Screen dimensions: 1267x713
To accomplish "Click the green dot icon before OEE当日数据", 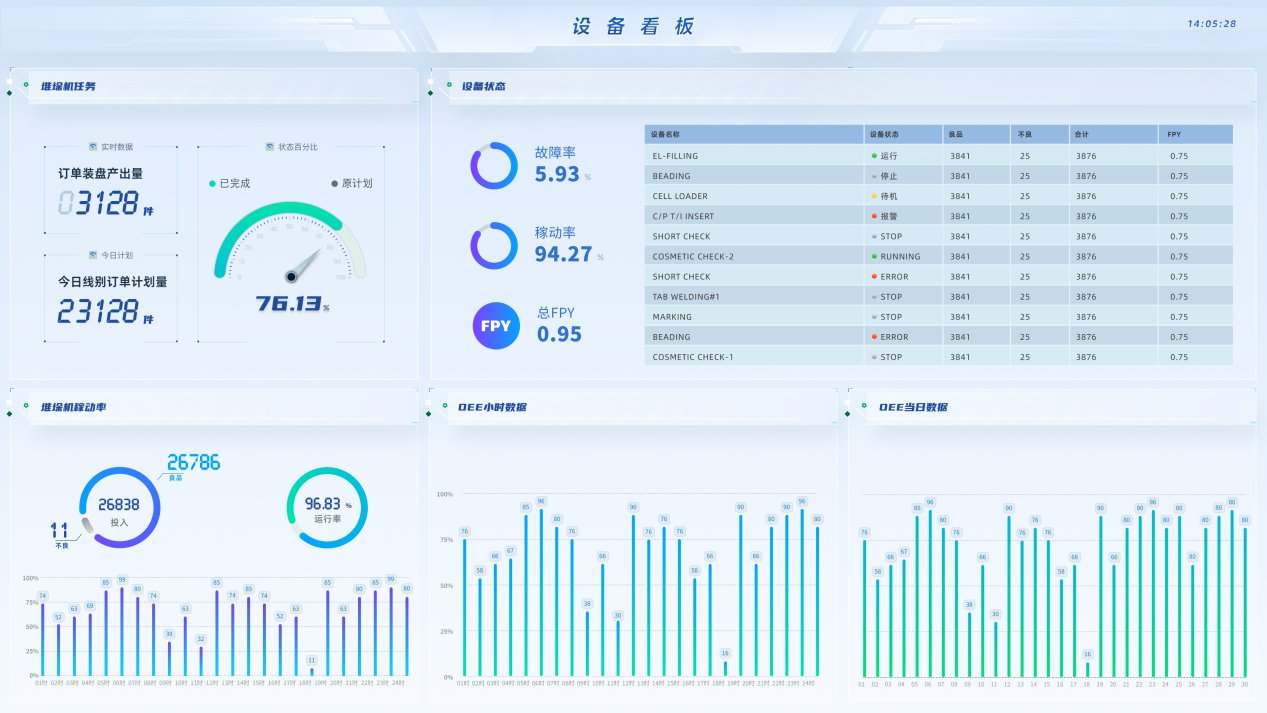I will point(863,406).
